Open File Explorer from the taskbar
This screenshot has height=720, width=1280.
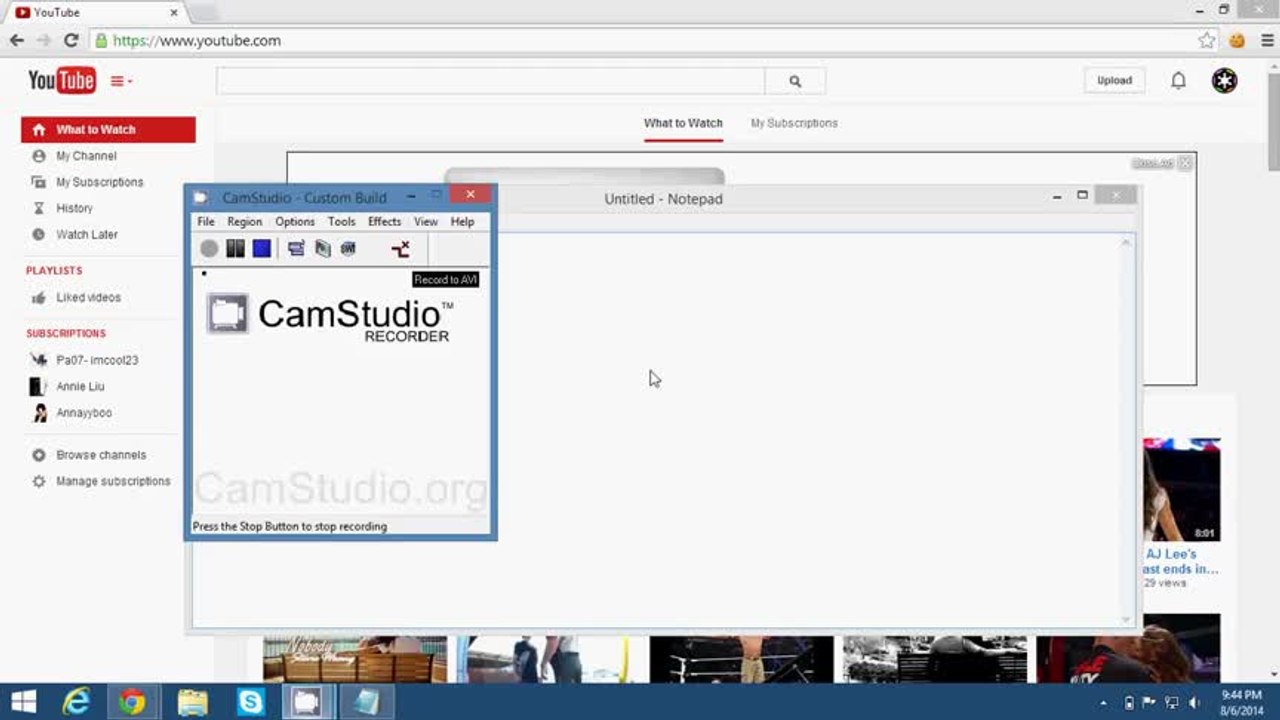[192, 702]
